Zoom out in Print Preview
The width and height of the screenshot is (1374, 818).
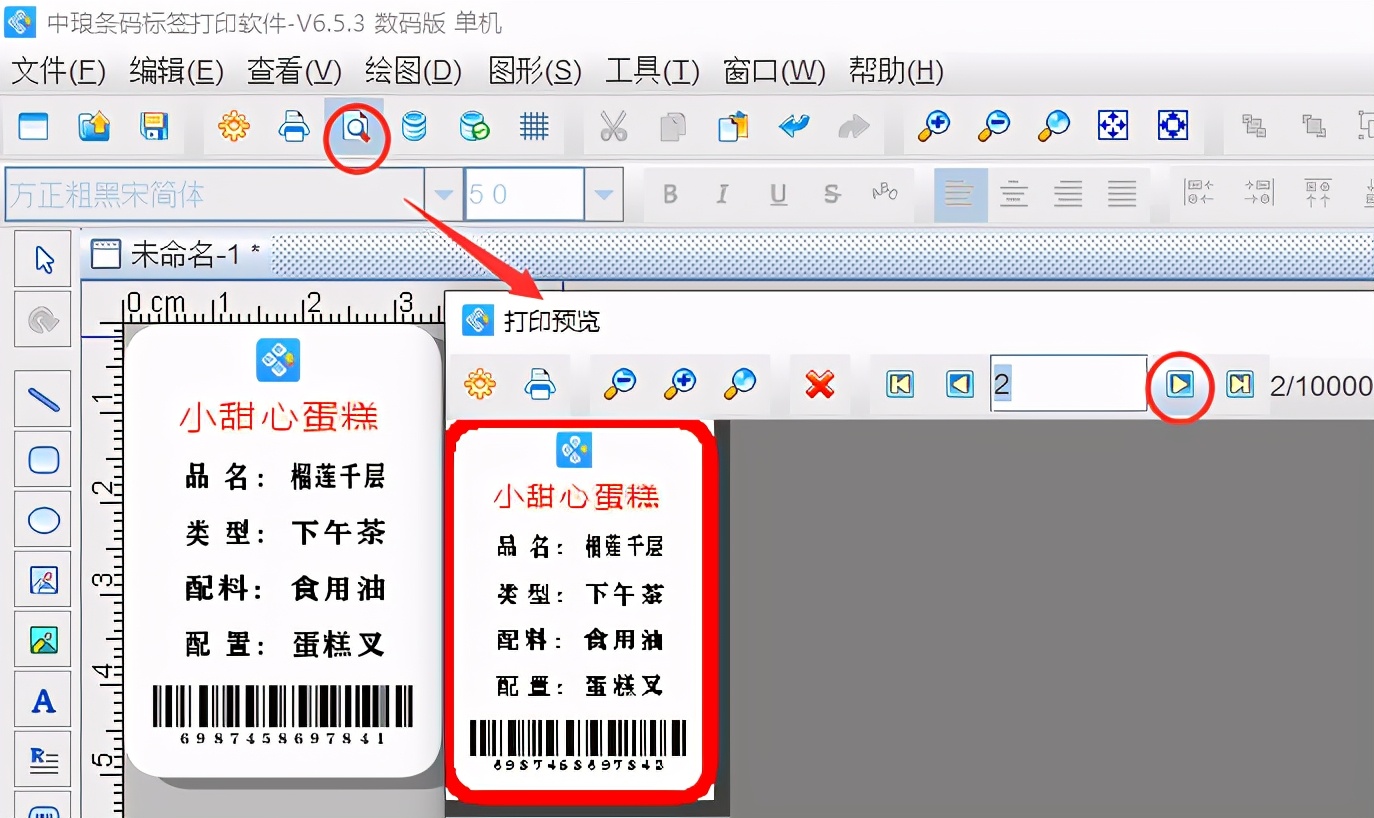click(620, 384)
